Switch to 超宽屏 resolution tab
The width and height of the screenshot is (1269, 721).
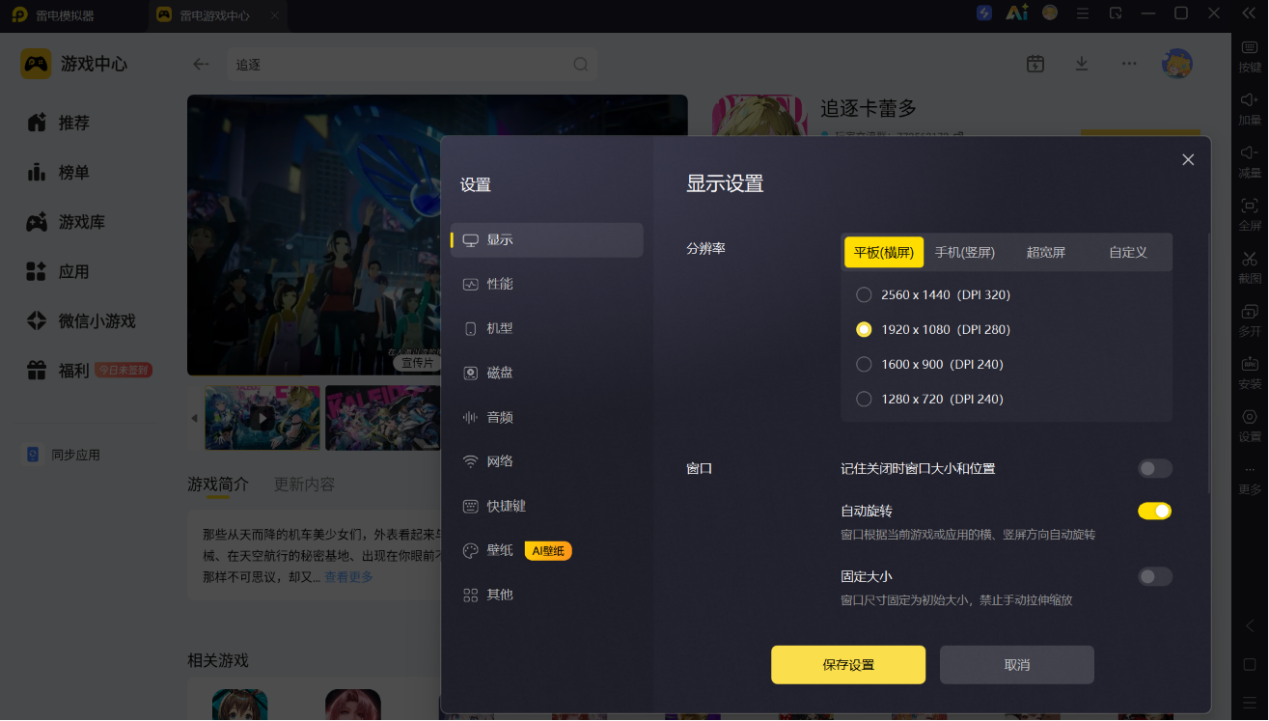coord(1046,252)
